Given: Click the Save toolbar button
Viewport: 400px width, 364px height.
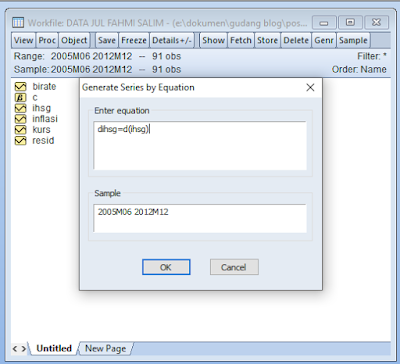Looking at the screenshot, I should coord(107,40).
